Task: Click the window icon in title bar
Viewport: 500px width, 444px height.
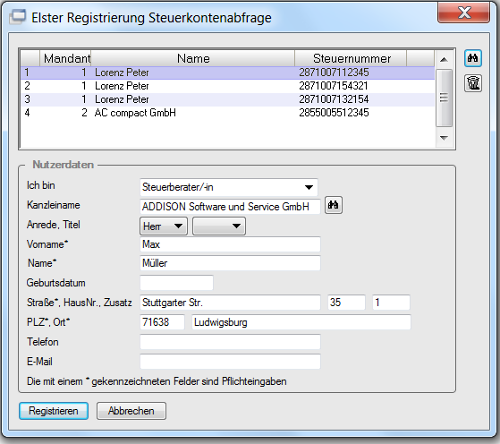Action: click(18, 17)
